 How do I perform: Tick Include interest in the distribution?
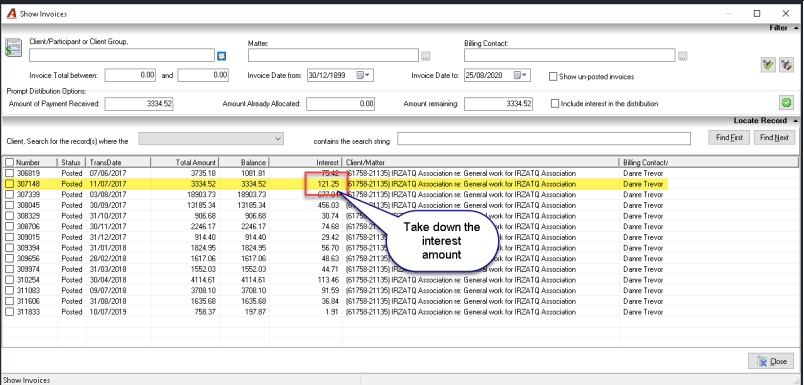click(555, 104)
